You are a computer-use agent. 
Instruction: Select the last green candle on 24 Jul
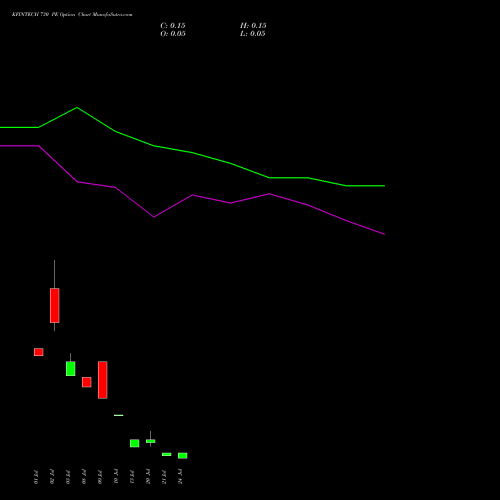183,456
